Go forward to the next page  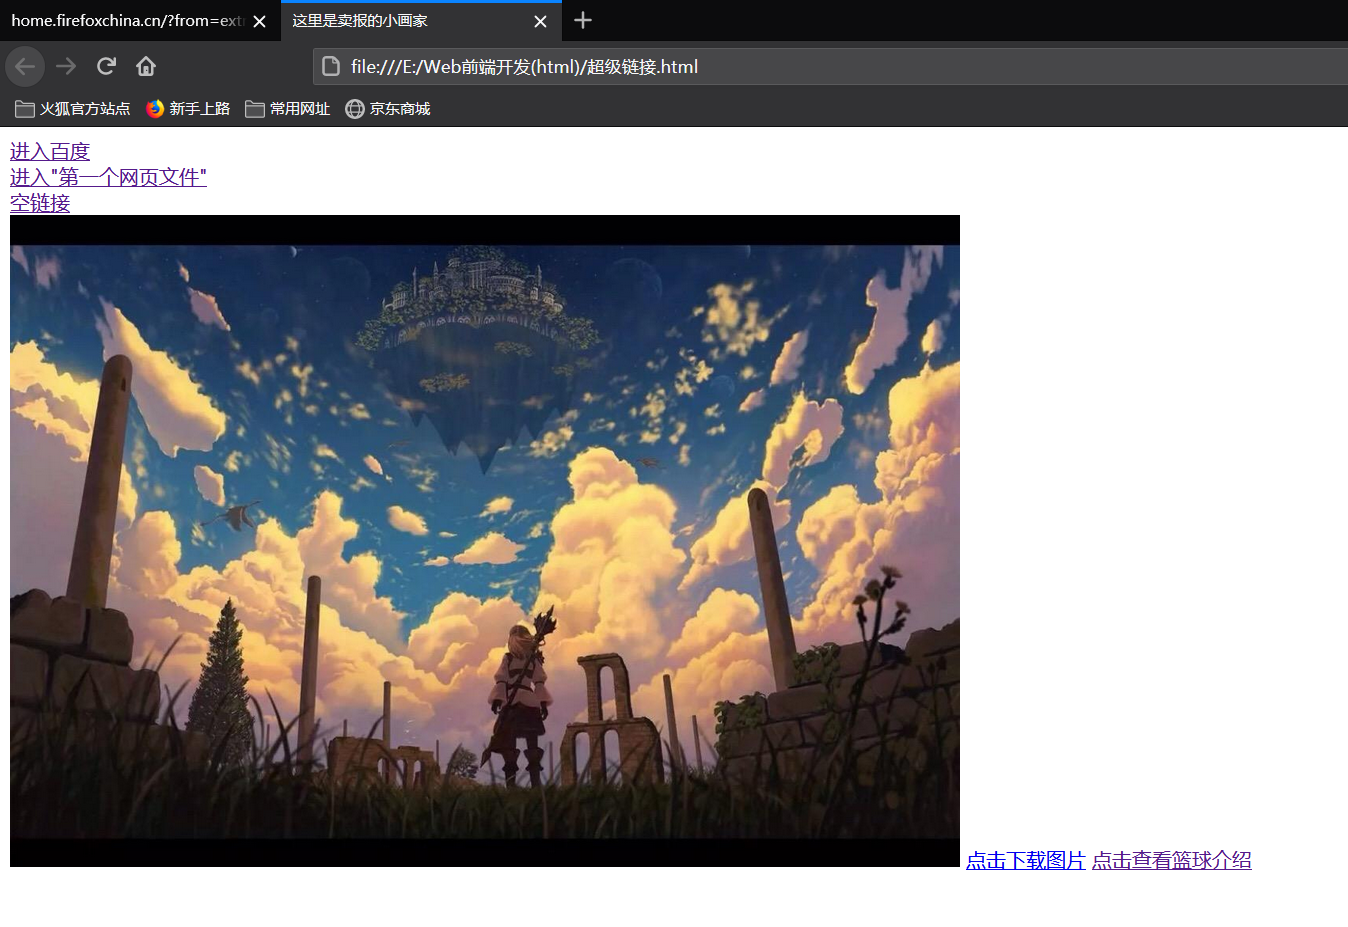pyautogui.click(x=66, y=66)
